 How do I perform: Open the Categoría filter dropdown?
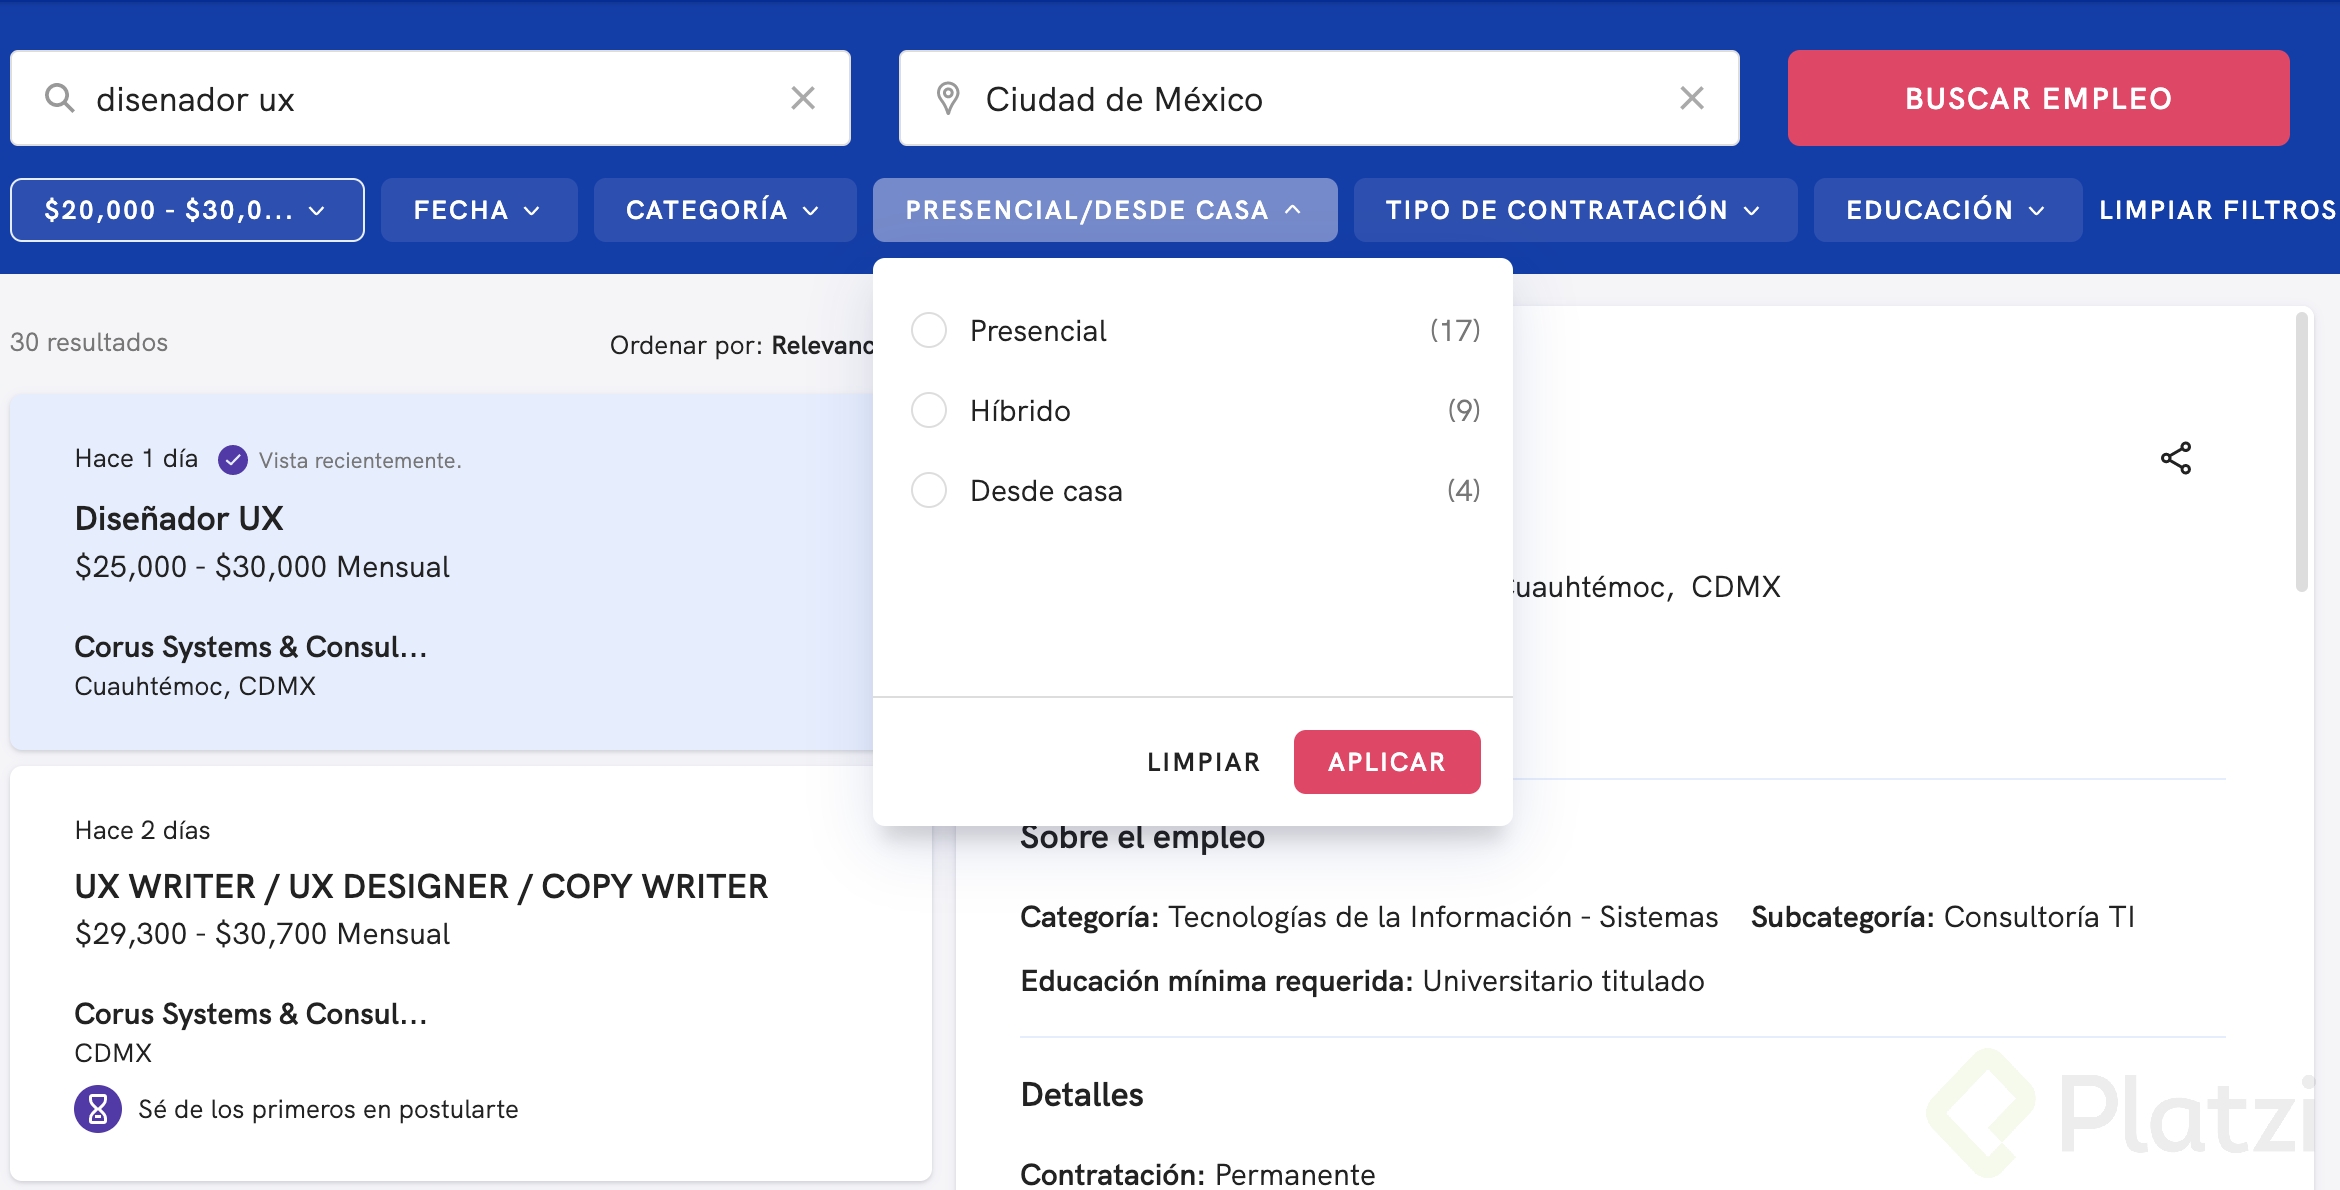[724, 210]
